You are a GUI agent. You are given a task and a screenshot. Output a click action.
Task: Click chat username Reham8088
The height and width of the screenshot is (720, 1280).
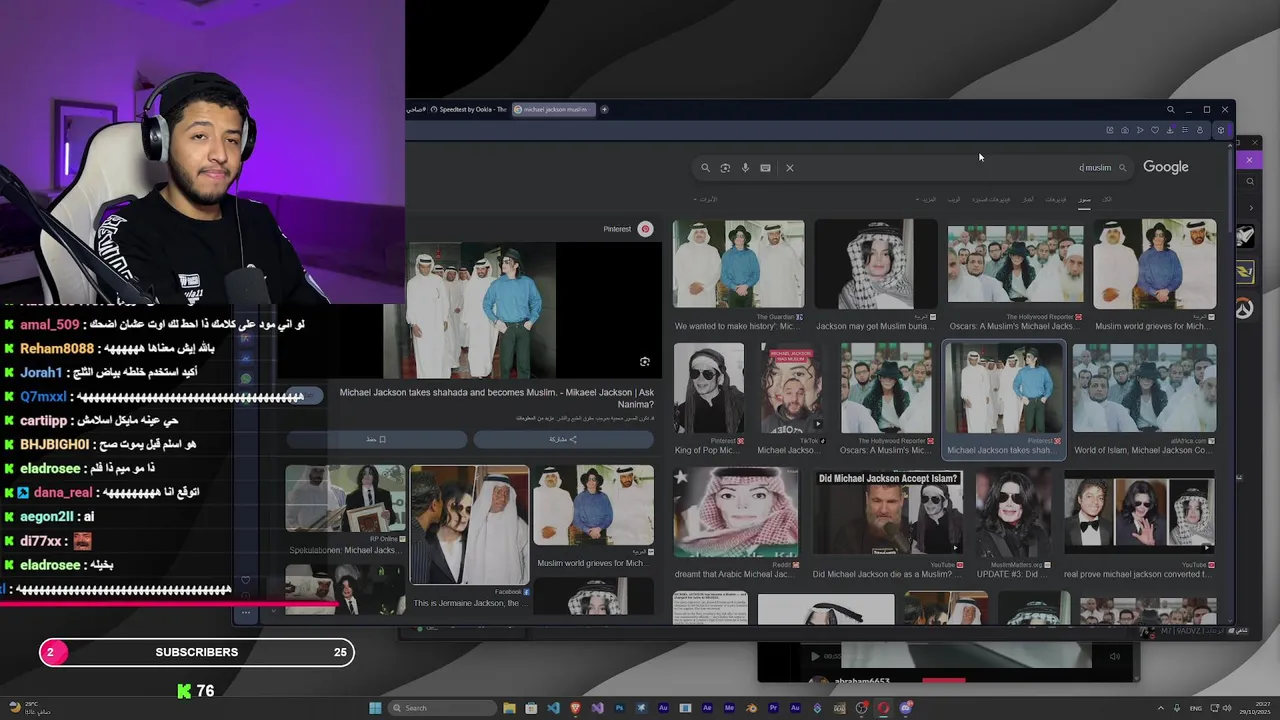pos(57,349)
